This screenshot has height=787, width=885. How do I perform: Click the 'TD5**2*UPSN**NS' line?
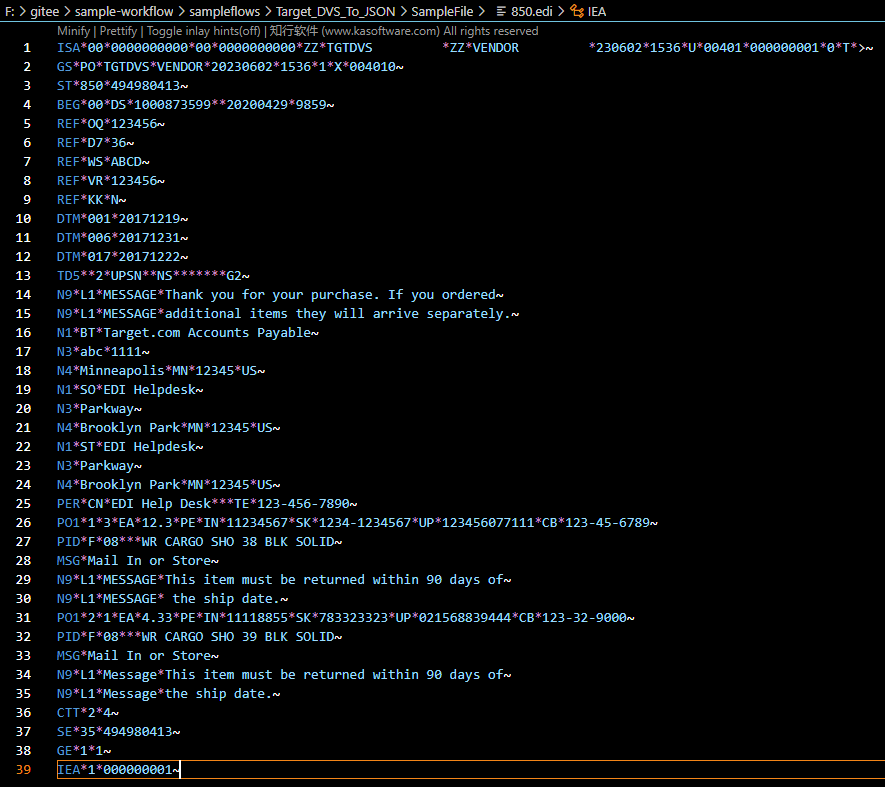coord(153,276)
